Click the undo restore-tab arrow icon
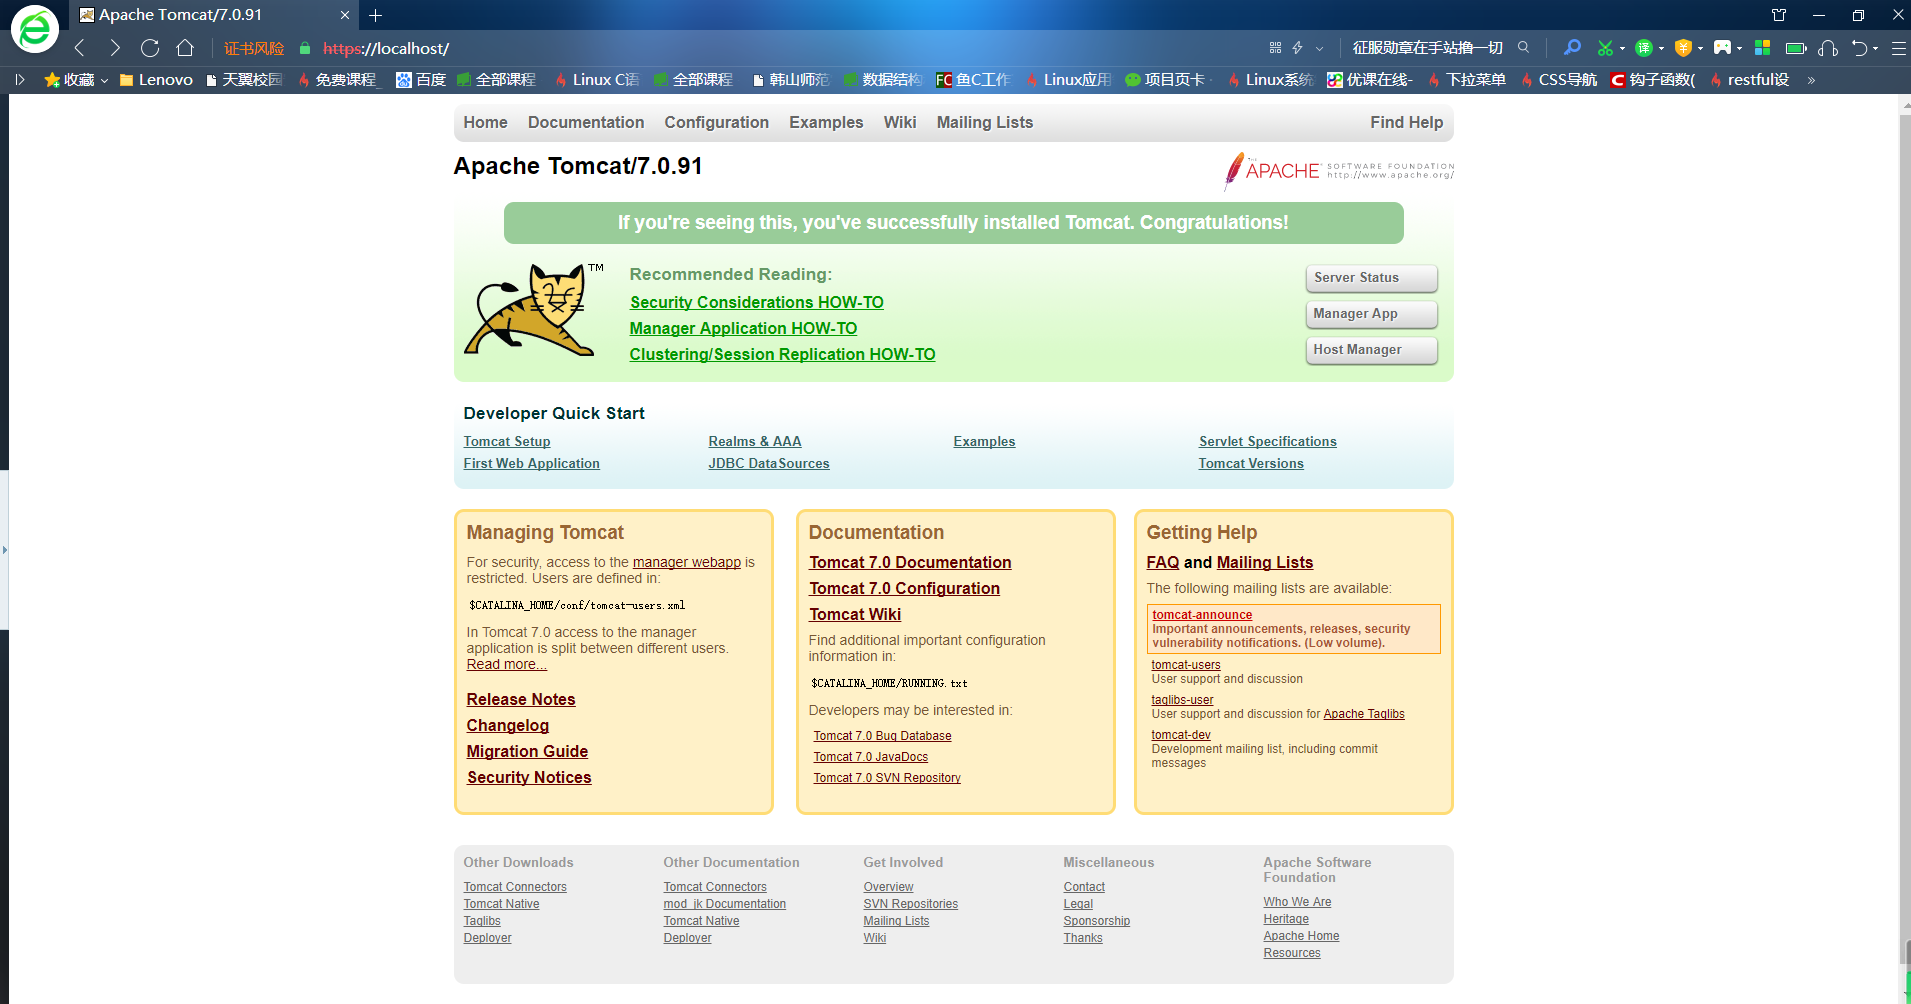Image resolution: width=1911 pixels, height=1004 pixels. click(1860, 48)
